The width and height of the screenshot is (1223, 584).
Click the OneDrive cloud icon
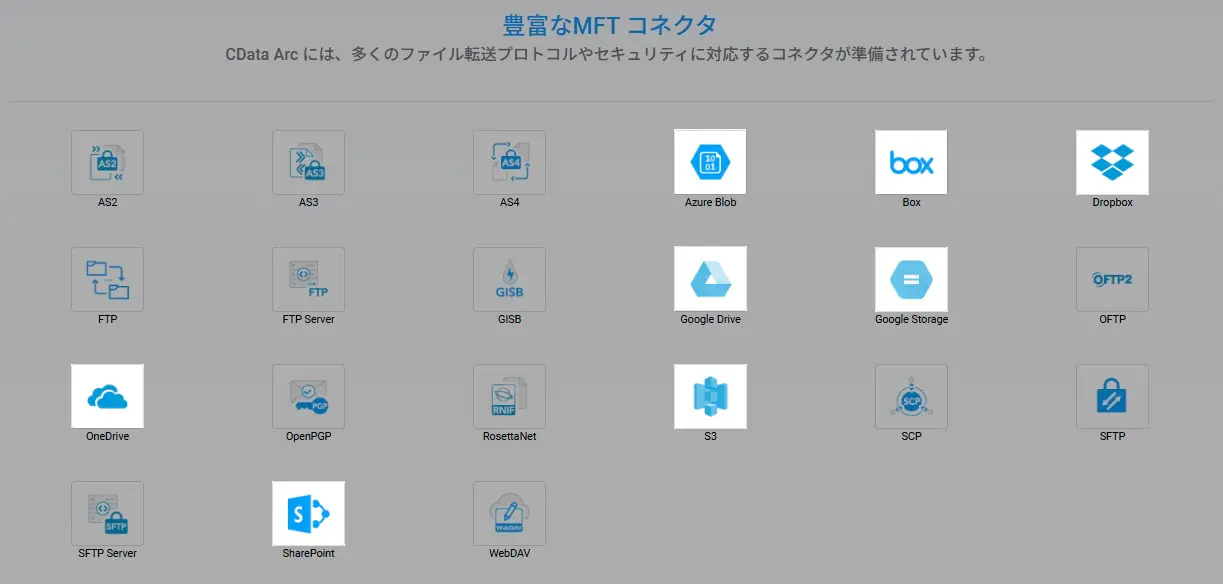click(x=107, y=396)
